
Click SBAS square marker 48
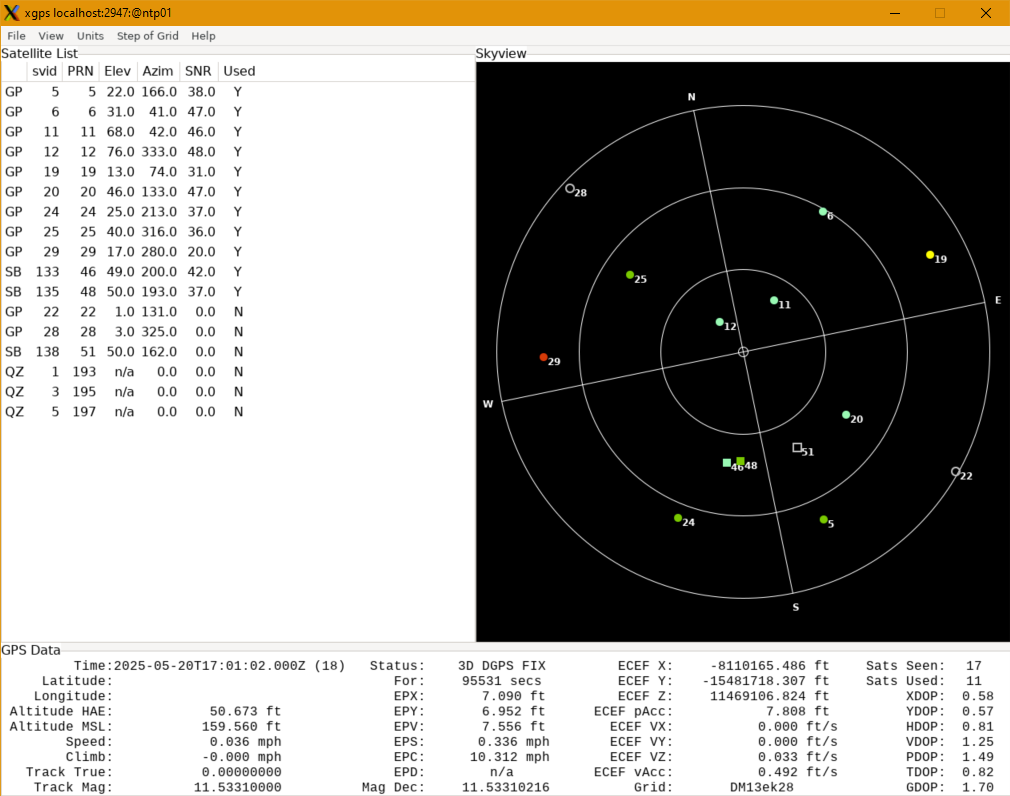click(x=741, y=461)
